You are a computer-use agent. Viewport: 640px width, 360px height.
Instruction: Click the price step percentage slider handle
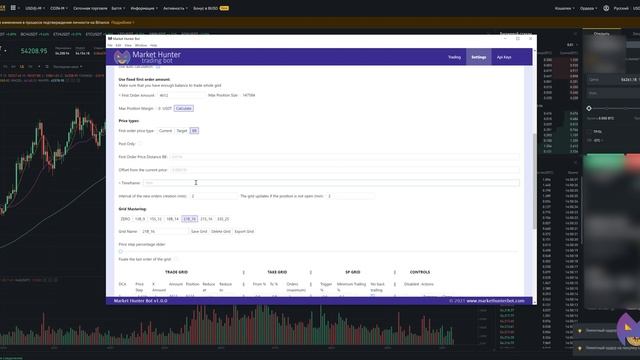pyautogui.click(x=120, y=251)
